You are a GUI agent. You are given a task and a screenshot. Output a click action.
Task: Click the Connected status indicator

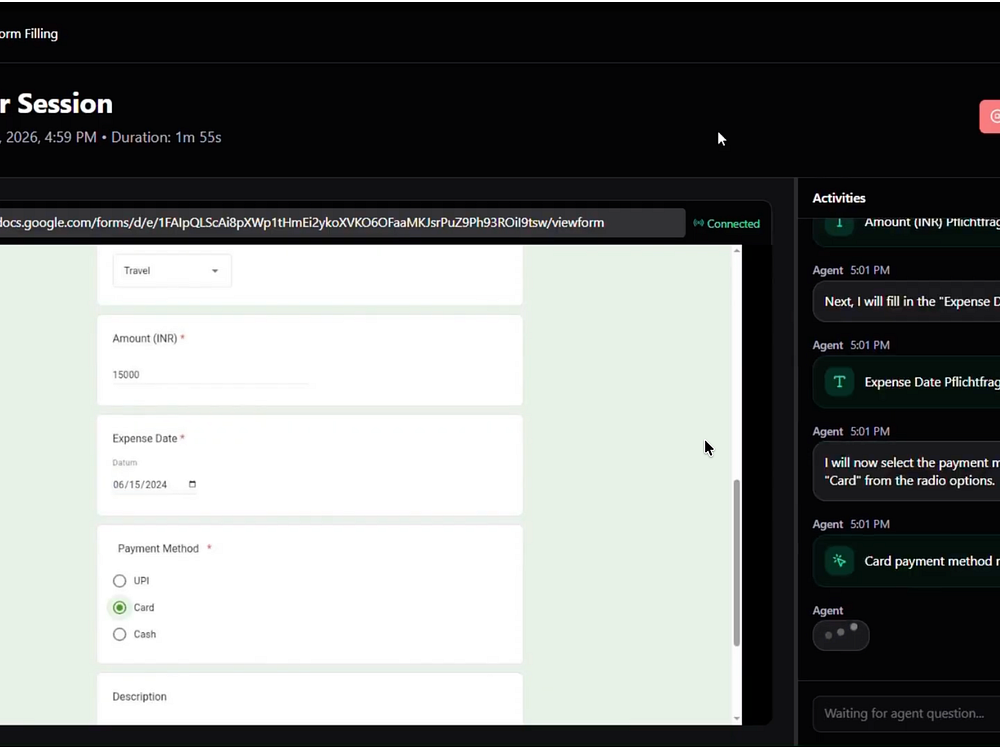pos(726,224)
